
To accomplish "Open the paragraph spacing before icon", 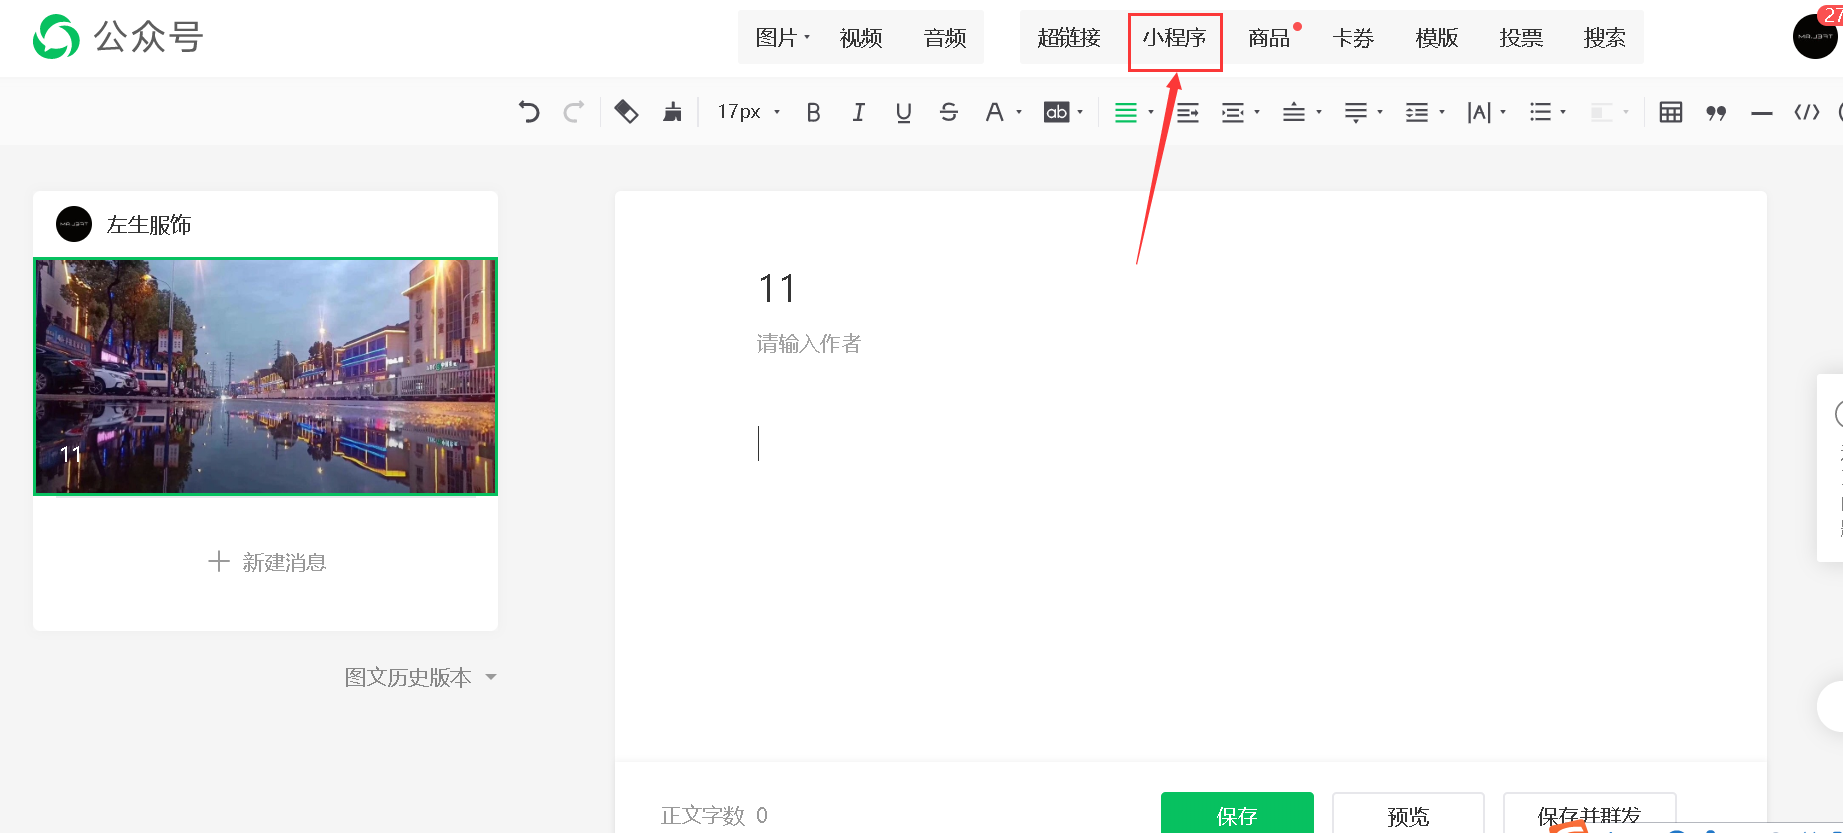I will (1294, 112).
